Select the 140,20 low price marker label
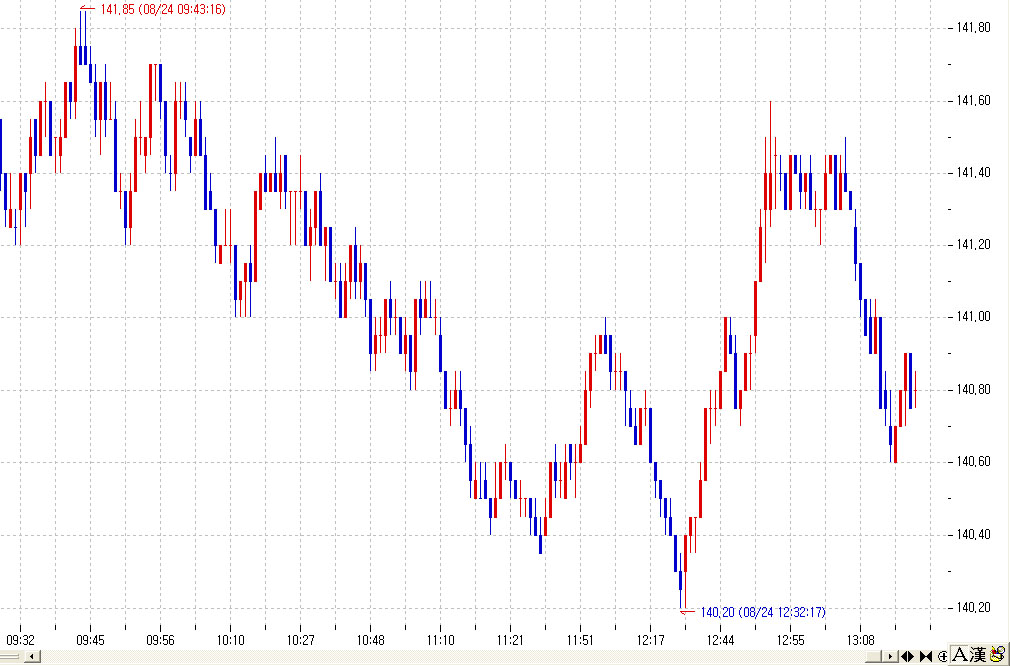1010x666 pixels. 762,612
